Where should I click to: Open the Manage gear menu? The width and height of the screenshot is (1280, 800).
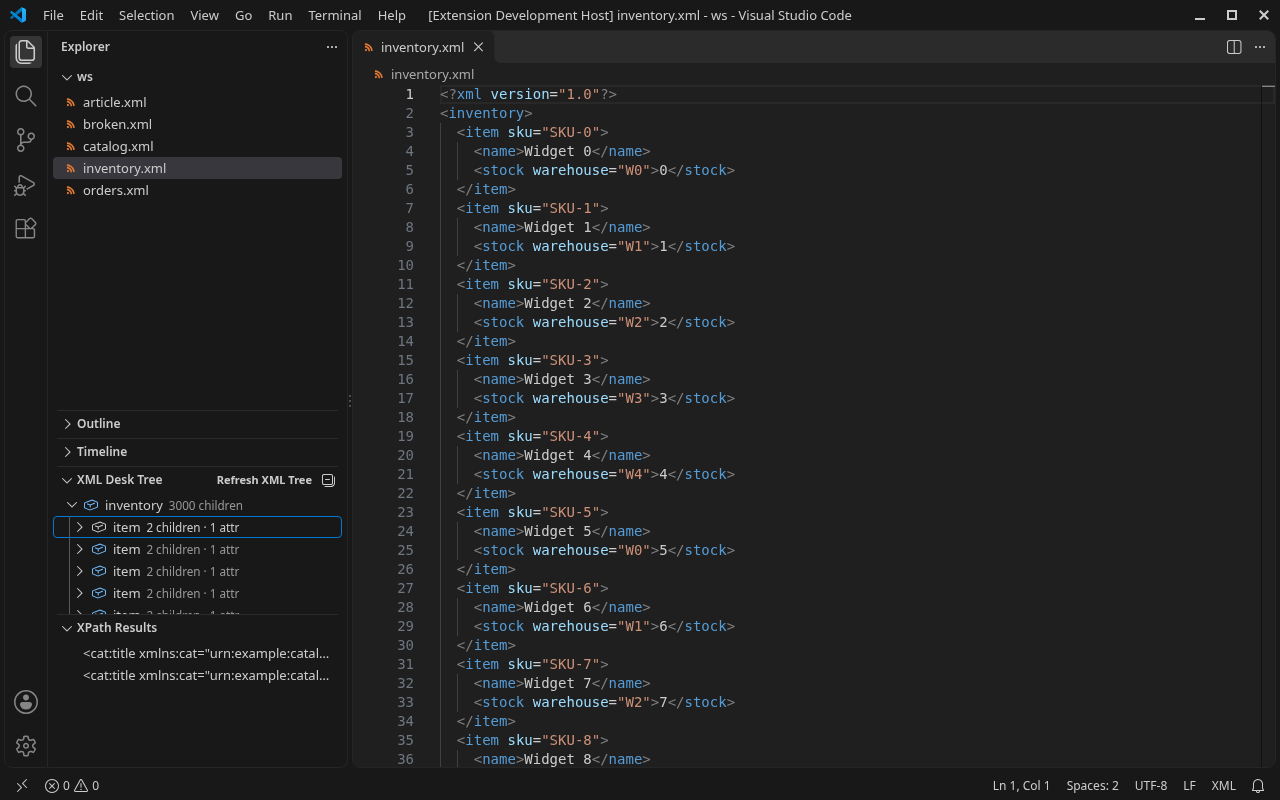(26, 746)
